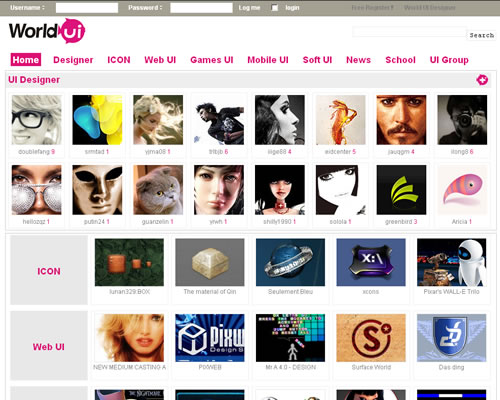
Task: Open the Games UI menu item
Action: 212,60
